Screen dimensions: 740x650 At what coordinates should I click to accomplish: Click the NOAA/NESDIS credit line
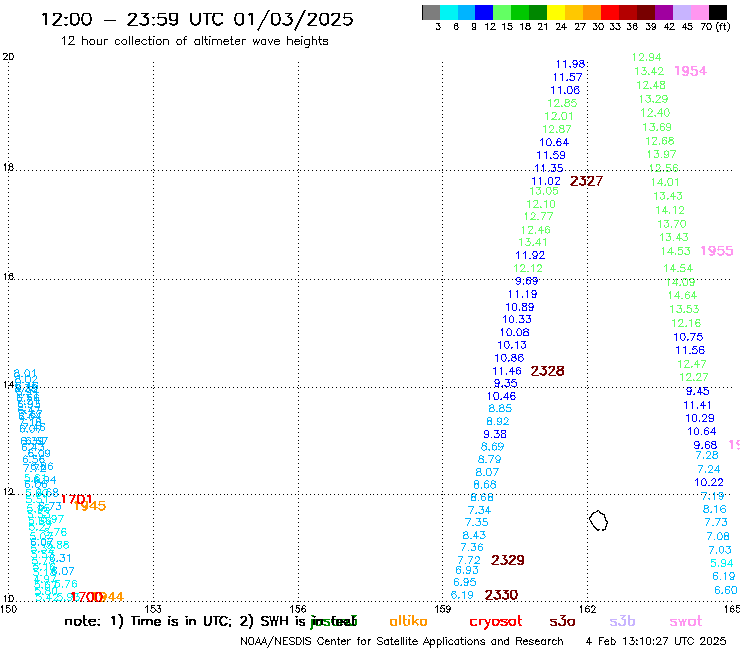click(402, 642)
